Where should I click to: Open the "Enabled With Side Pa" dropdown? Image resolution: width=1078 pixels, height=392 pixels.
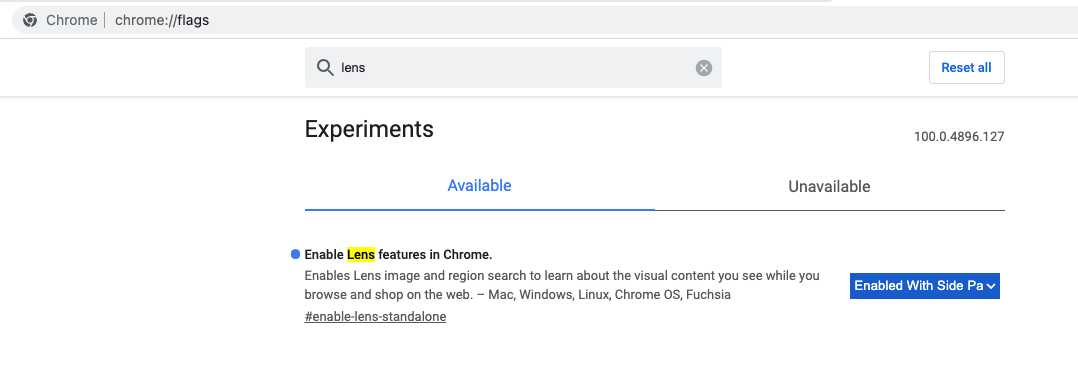(924, 285)
